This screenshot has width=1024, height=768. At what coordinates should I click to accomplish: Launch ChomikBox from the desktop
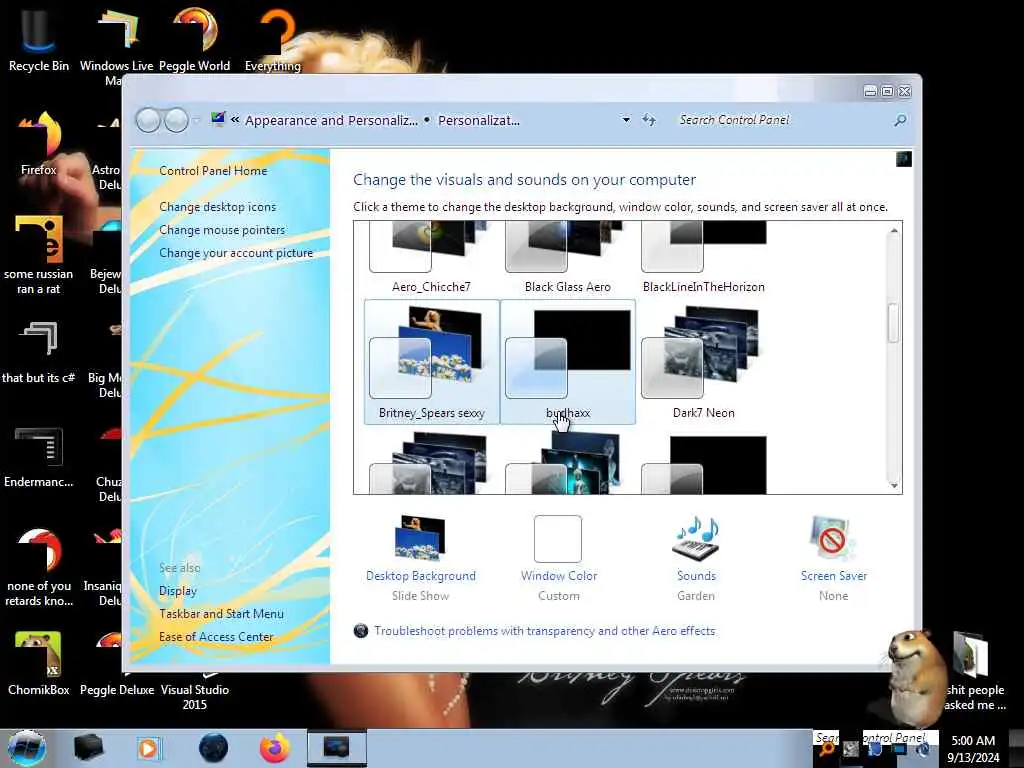(x=39, y=663)
